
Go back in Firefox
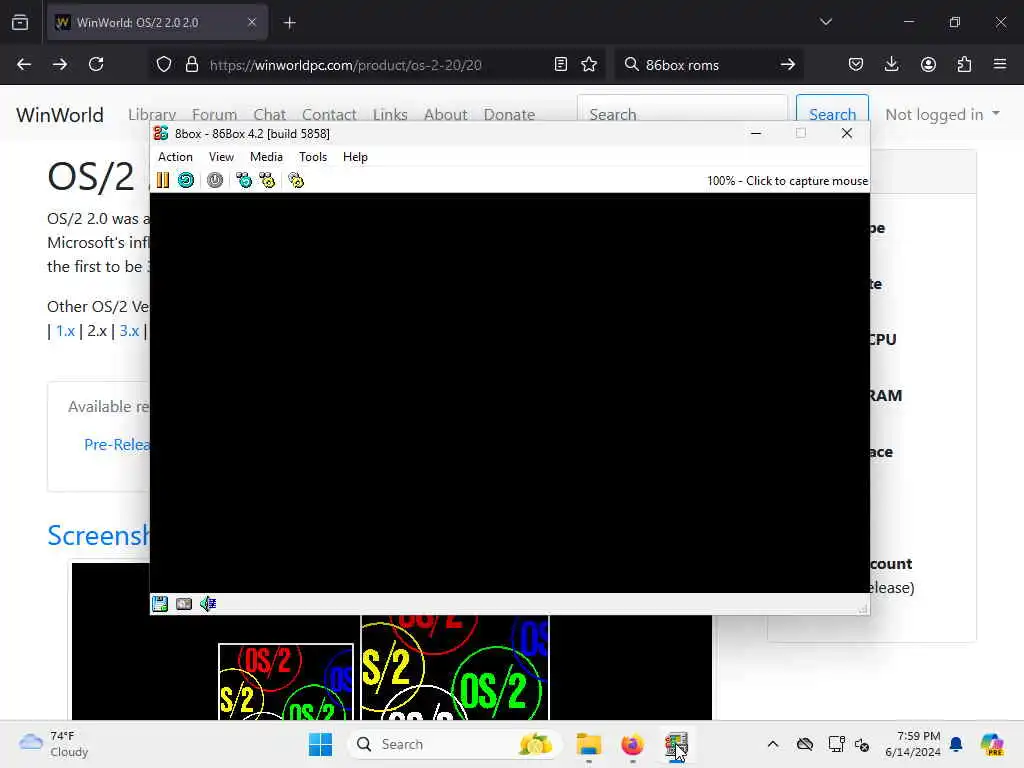coord(24,65)
